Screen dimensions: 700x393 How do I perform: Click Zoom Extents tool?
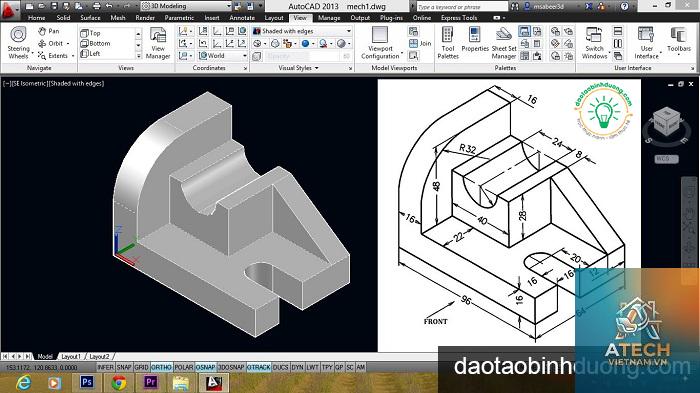pyautogui.click(x=53, y=56)
